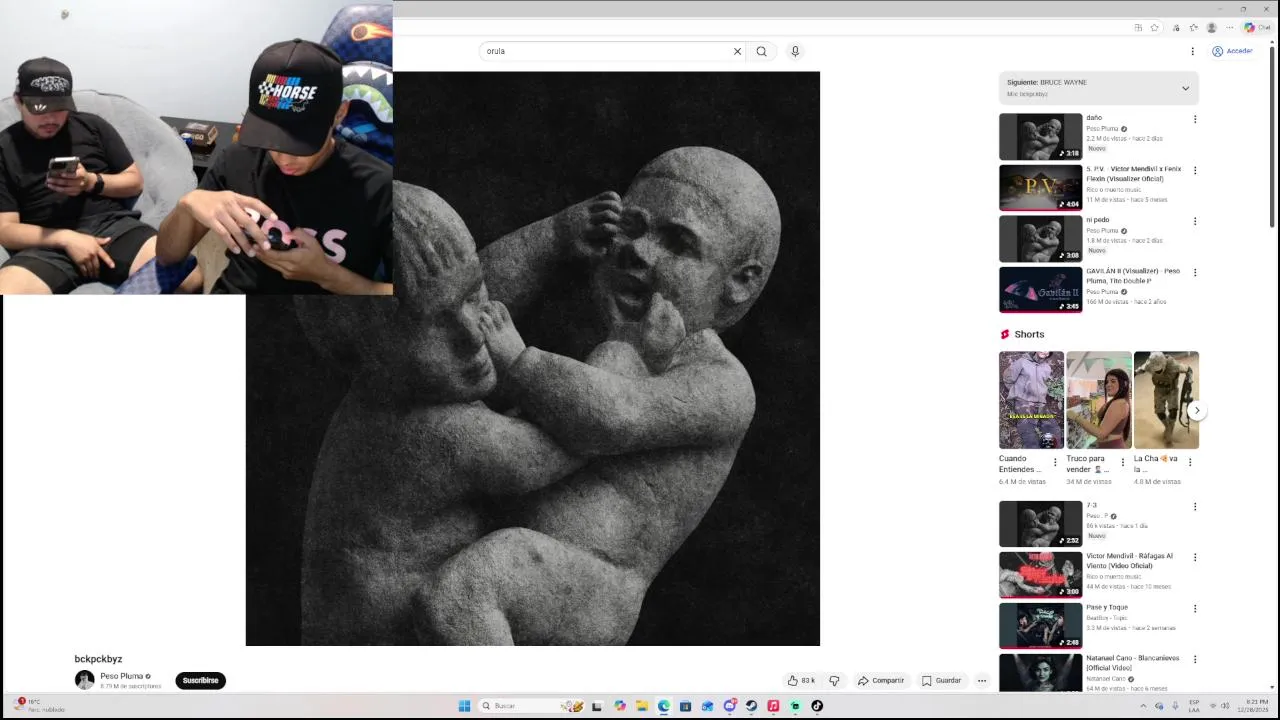The image size is (1280, 720).
Task: Open Edge split screen icon in address bar
Action: click(x=1138, y=28)
